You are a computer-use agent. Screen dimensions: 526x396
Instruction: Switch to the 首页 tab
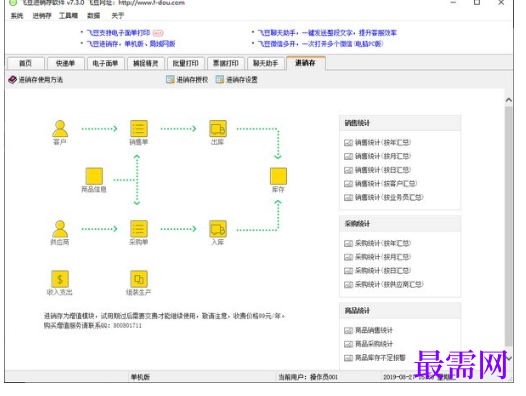tap(26, 63)
